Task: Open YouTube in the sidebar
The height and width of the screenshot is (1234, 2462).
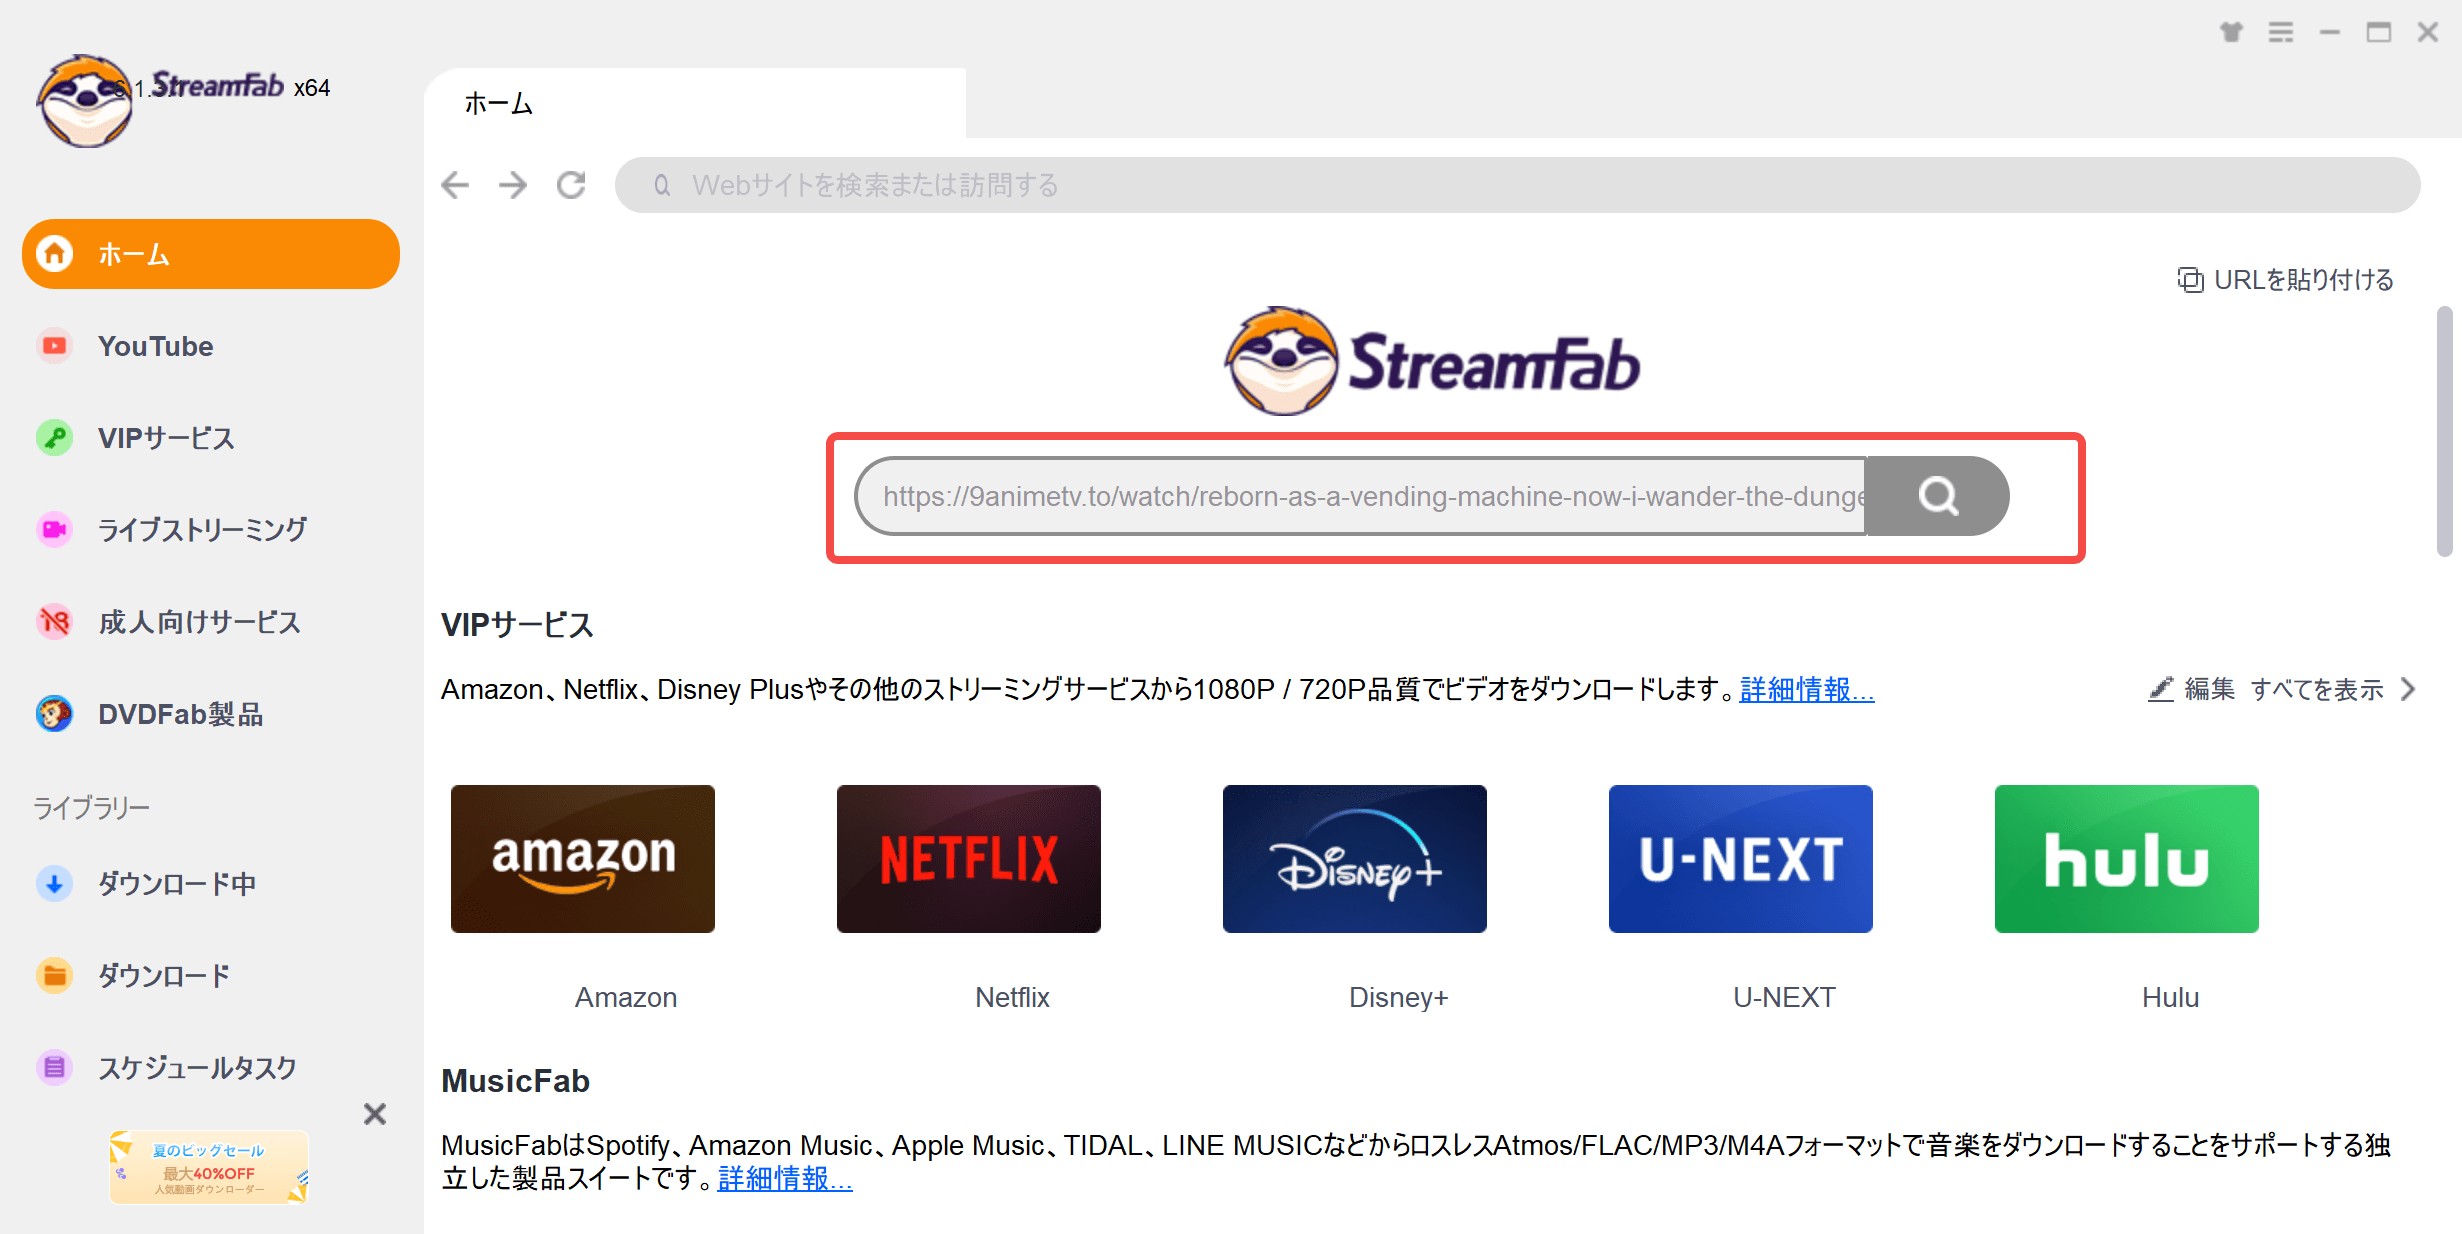Action: coord(211,346)
